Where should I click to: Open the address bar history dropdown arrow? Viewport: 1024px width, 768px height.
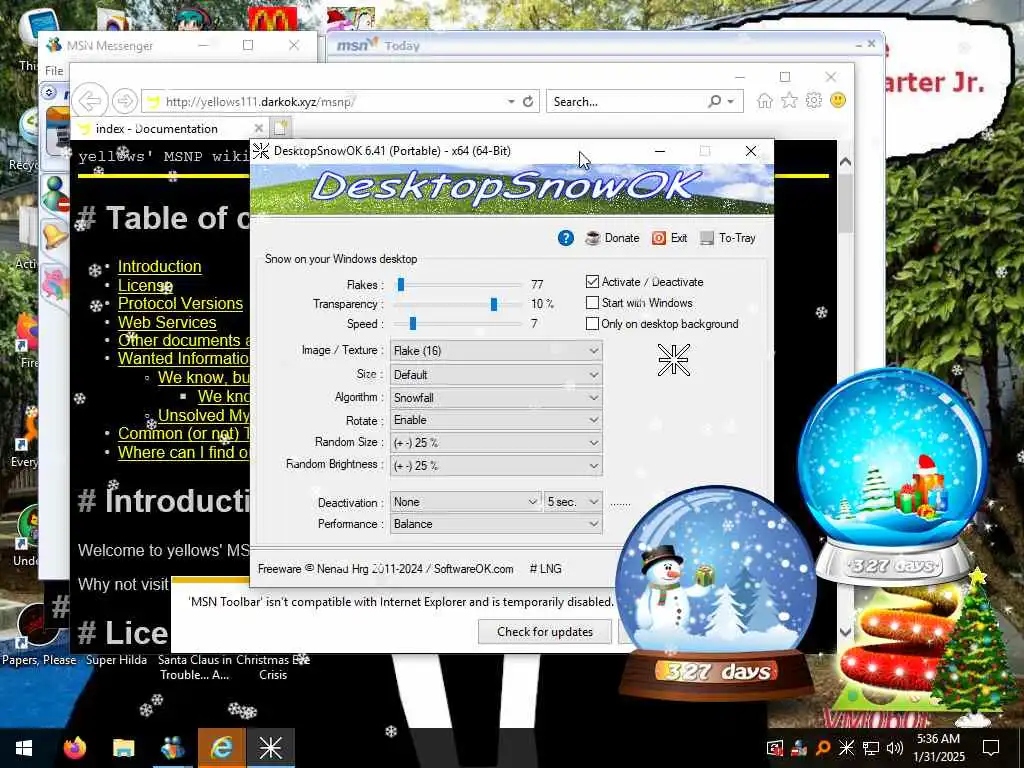pos(511,102)
